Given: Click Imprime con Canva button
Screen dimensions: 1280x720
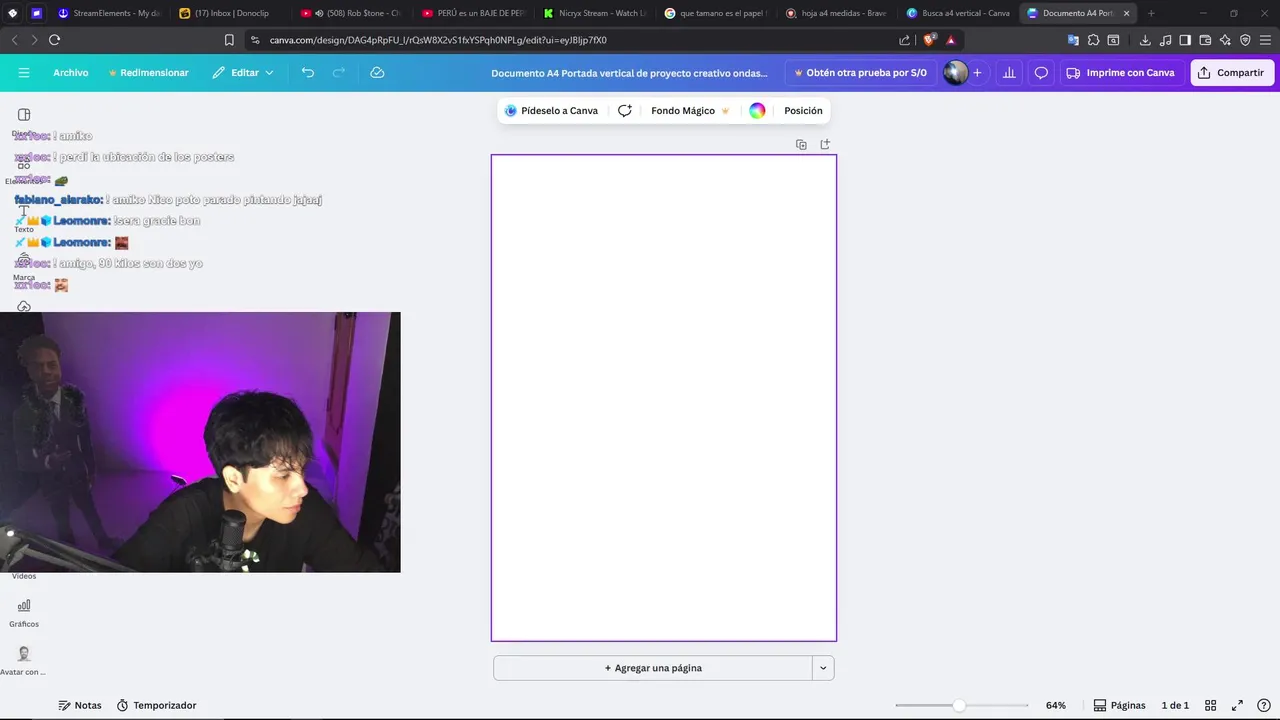Looking at the screenshot, I should [x=1120, y=73].
